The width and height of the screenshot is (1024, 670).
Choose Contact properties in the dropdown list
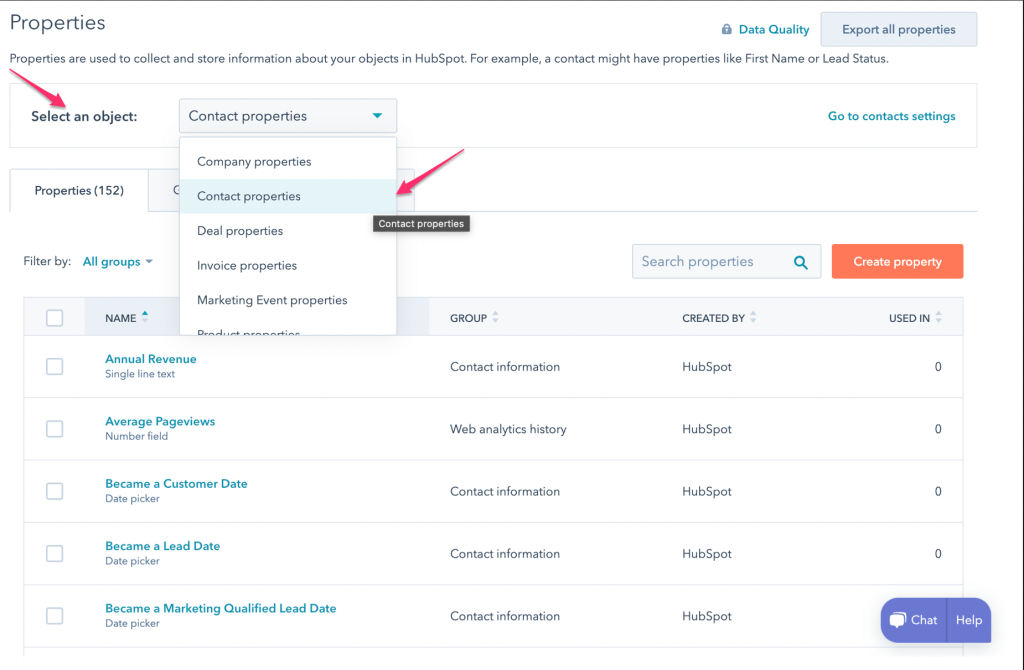click(x=288, y=197)
